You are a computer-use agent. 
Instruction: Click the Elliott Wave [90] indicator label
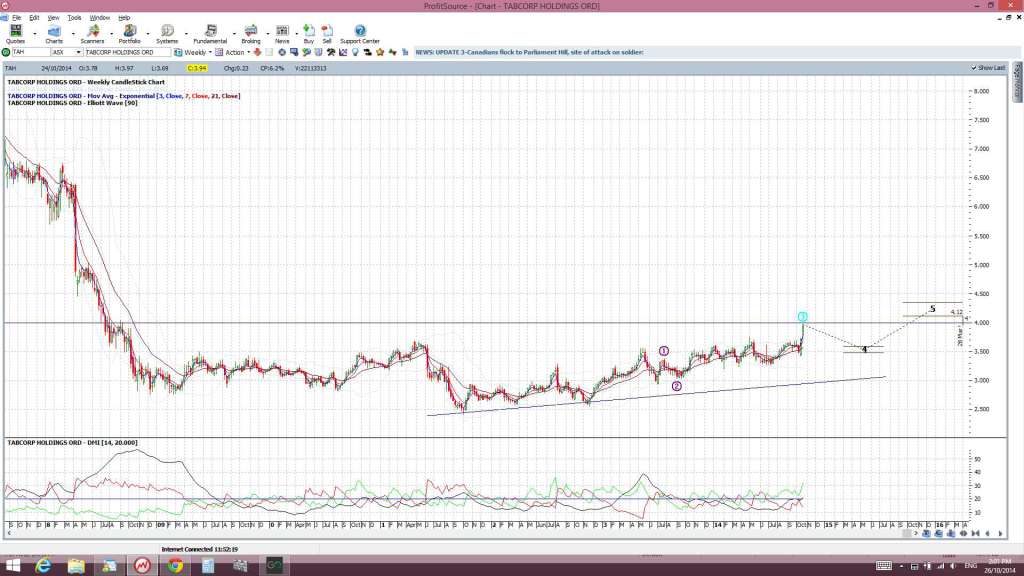pos(72,103)
